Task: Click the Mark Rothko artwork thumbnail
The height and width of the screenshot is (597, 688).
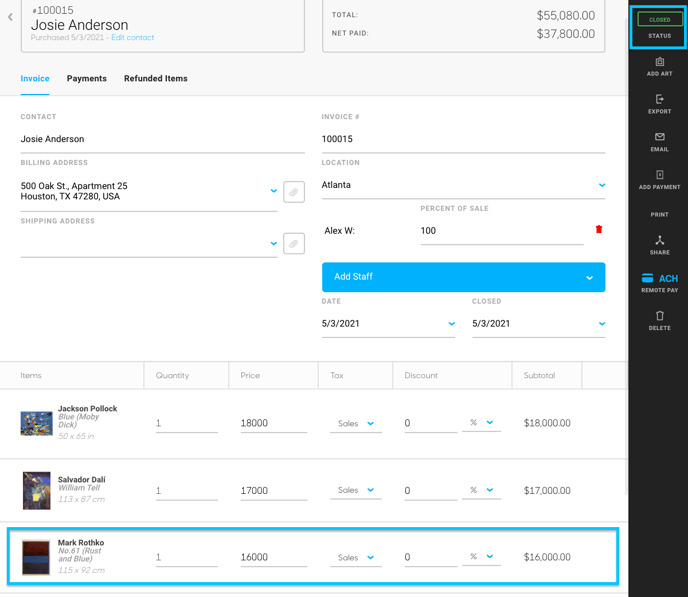Action: [36, 558]
